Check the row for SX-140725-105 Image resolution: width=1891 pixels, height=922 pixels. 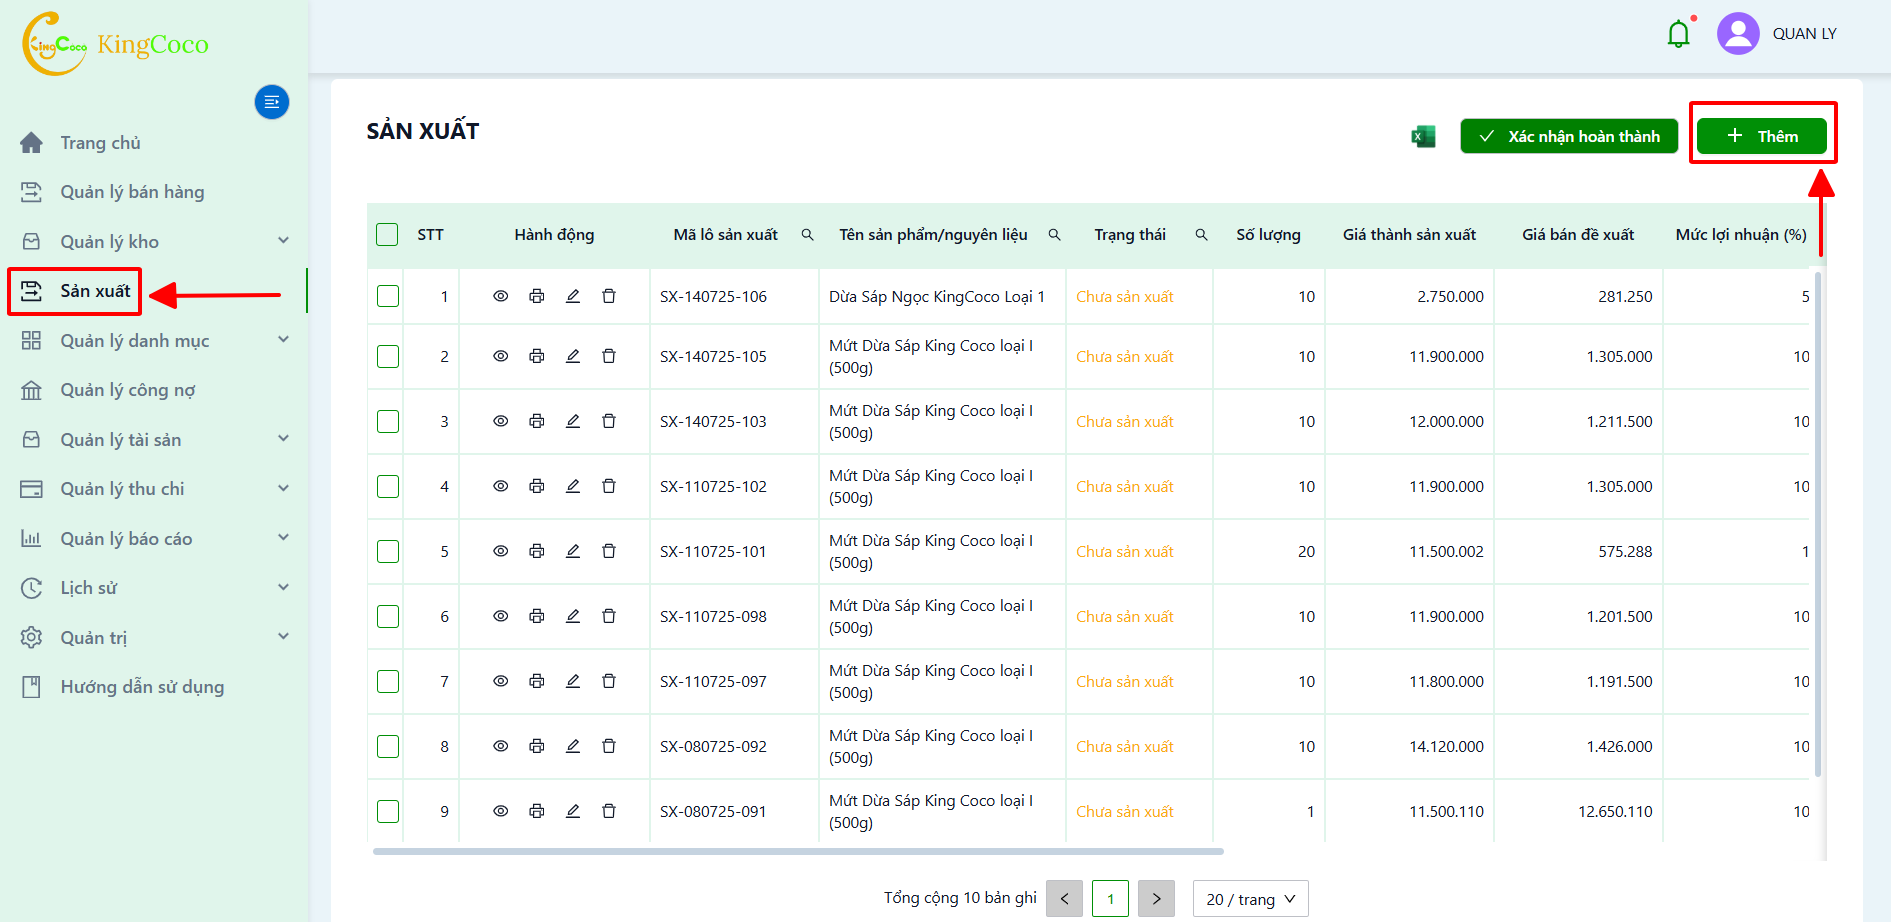[x=388, y=356]
